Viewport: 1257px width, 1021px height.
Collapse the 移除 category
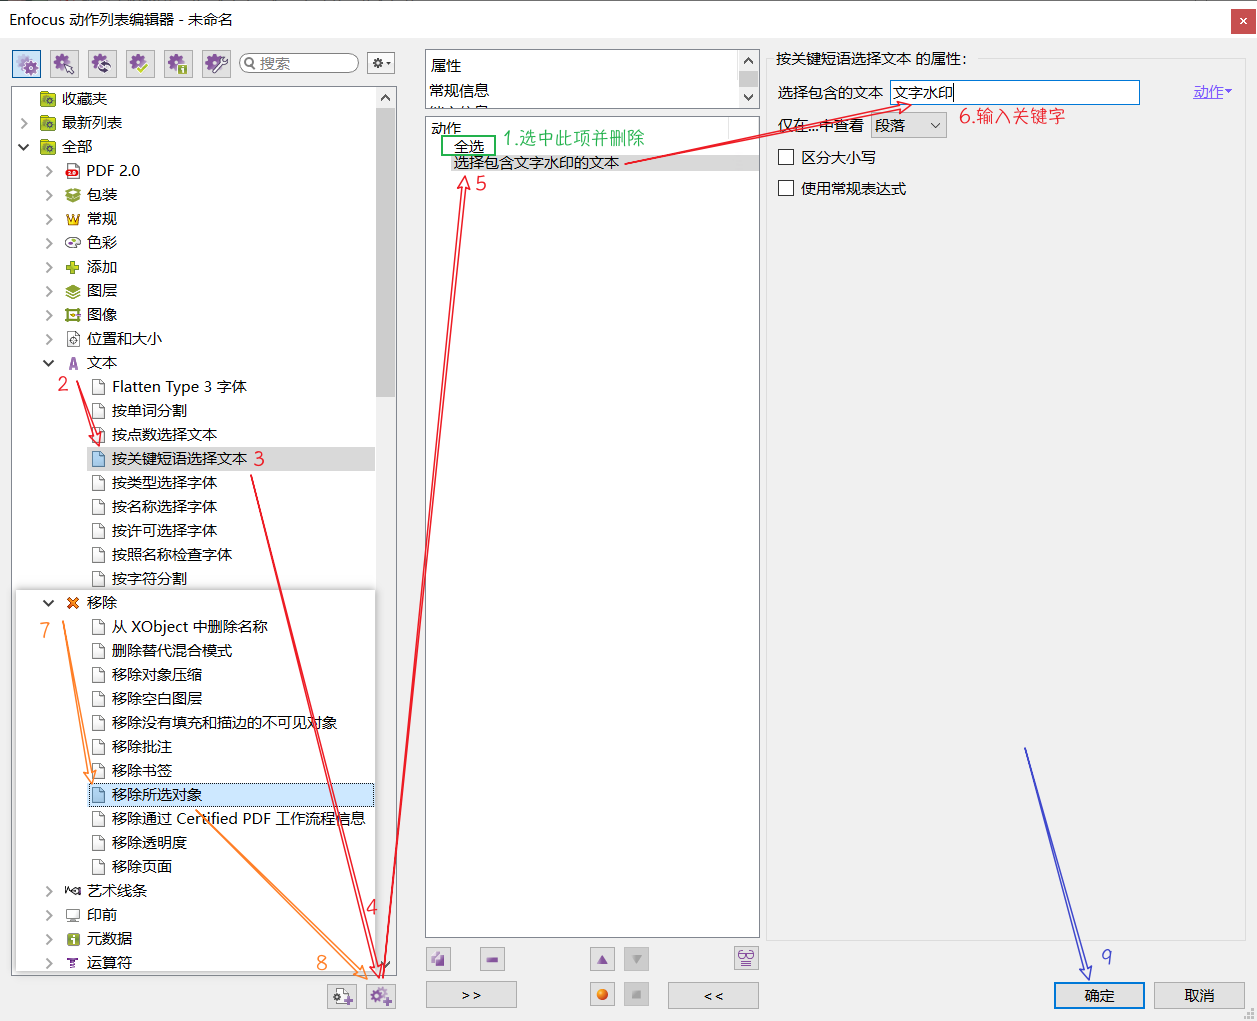pos(49,603)
